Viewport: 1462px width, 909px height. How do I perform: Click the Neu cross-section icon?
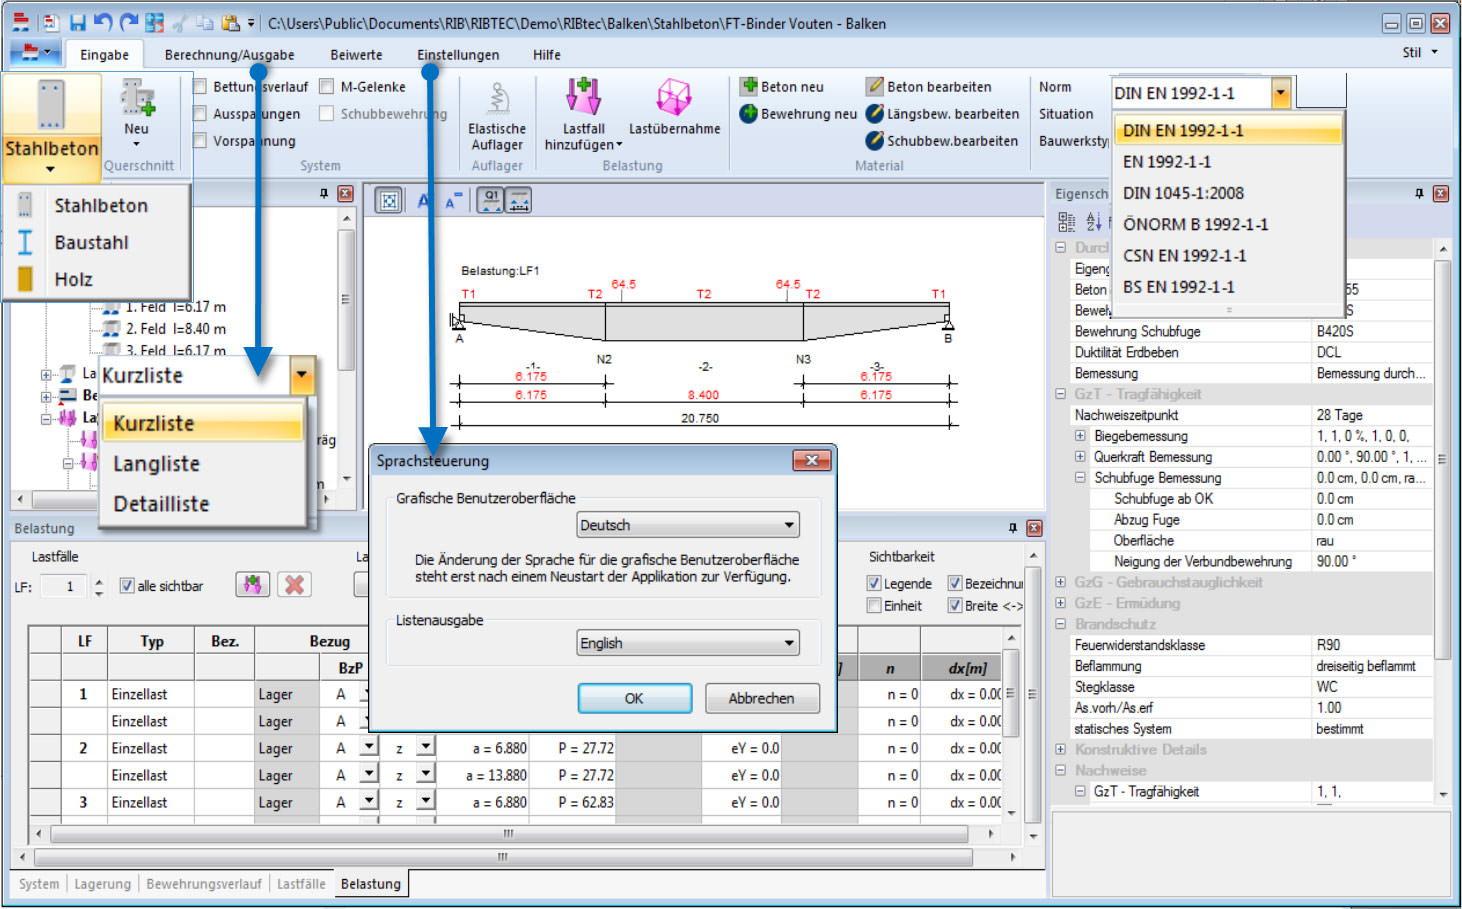(137, 98)
